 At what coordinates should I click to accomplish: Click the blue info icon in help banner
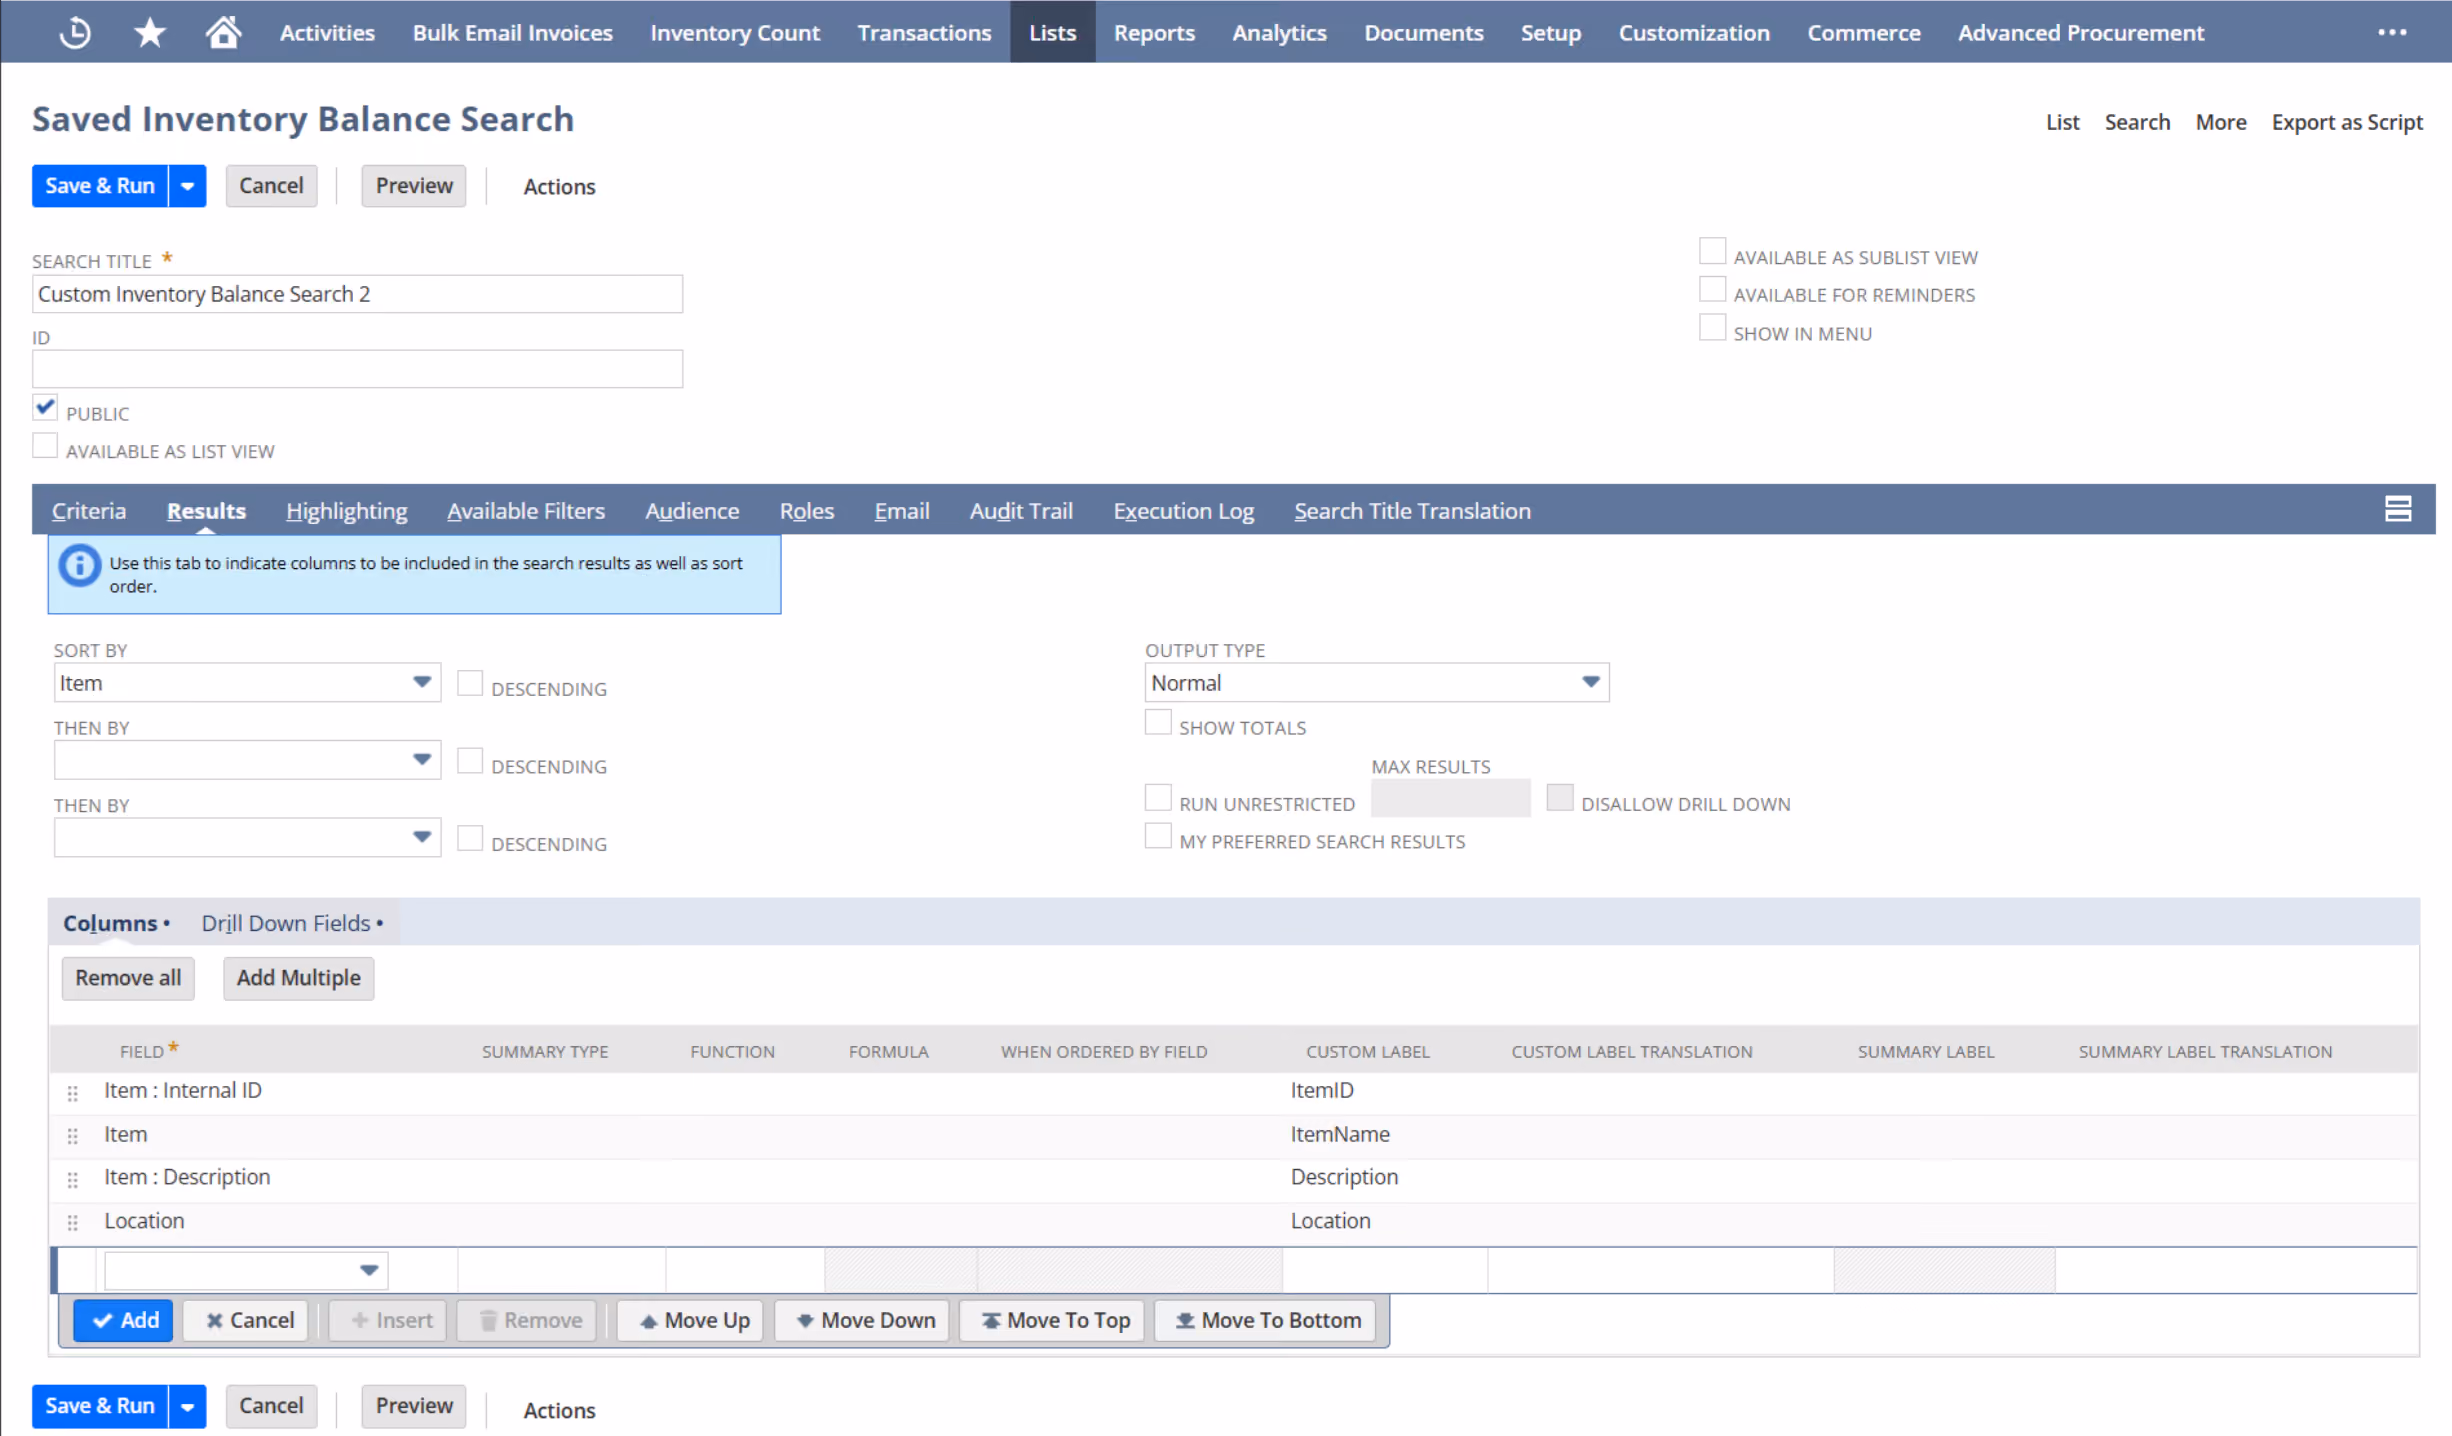79,565
